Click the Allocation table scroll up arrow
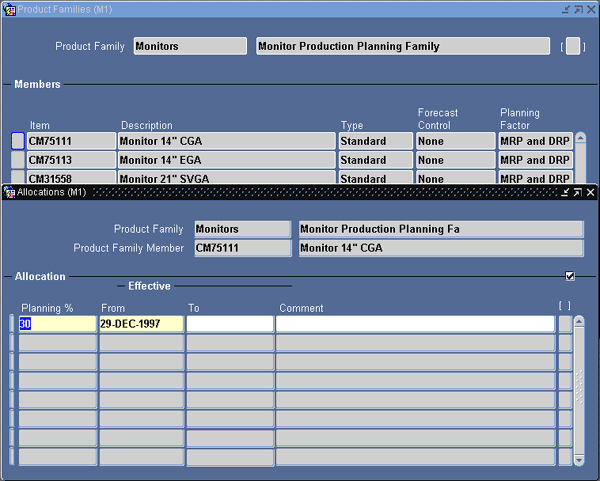Screen dimensions: 600x481 coord(579,321)
